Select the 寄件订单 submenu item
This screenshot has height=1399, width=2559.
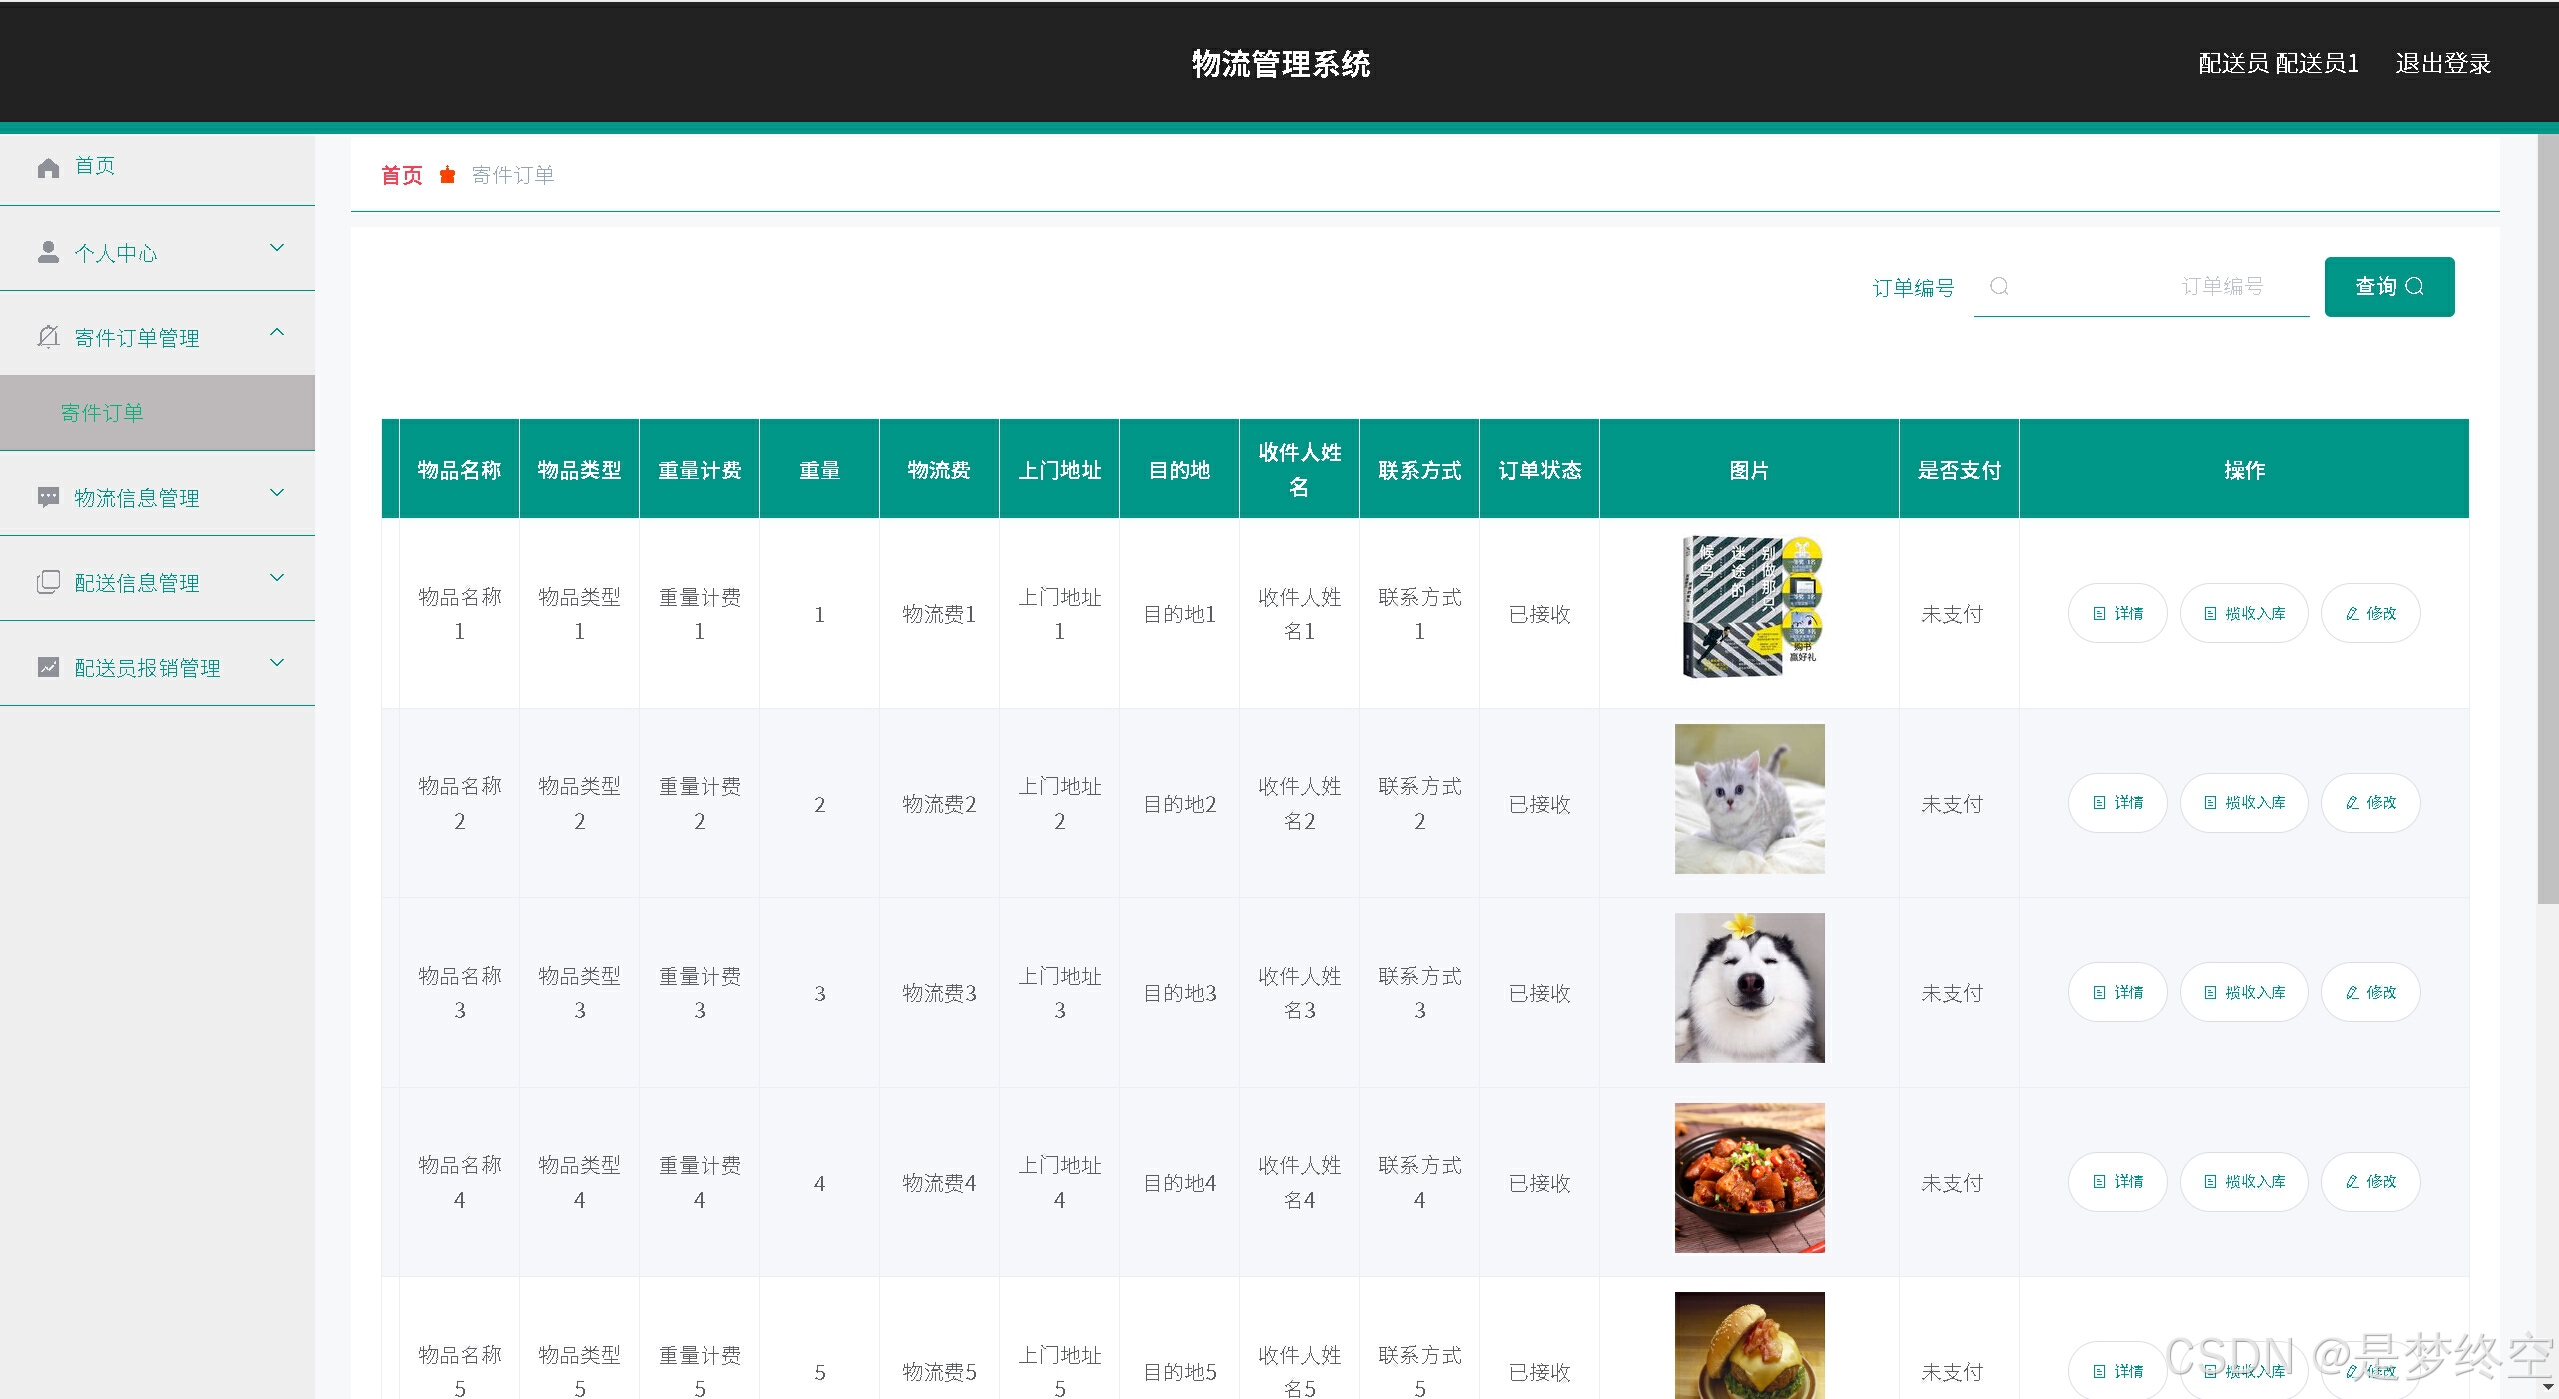[x=102, y=413]
